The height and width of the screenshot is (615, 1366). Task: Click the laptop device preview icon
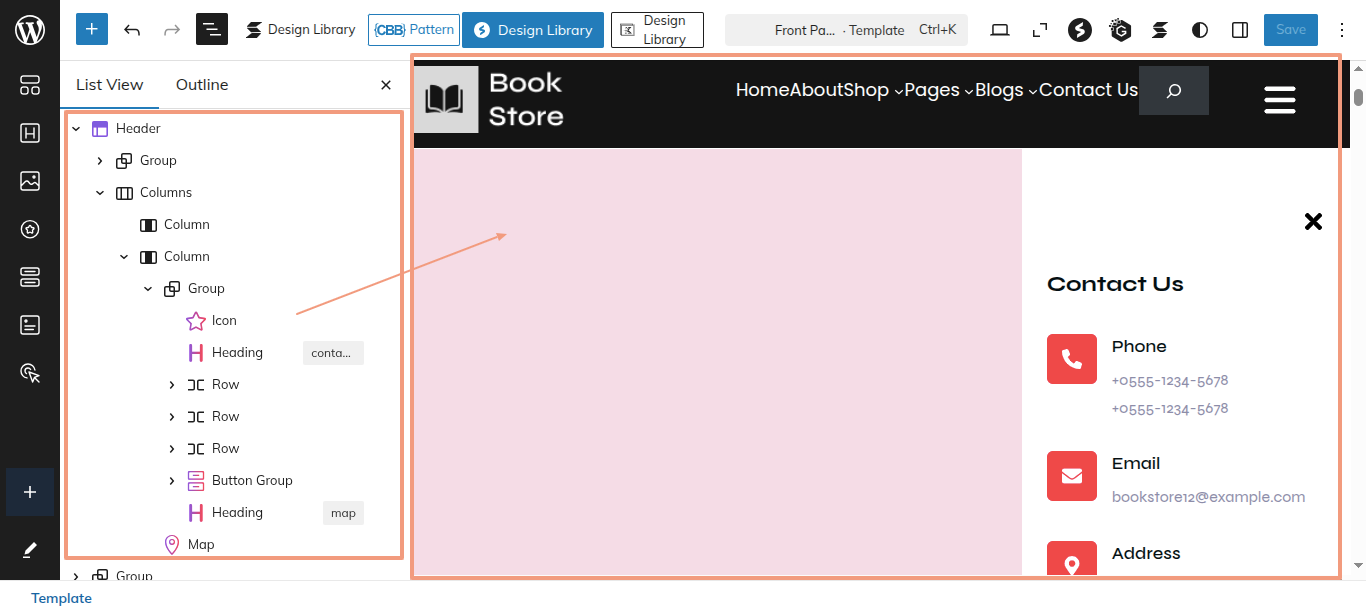point(1000,30)
